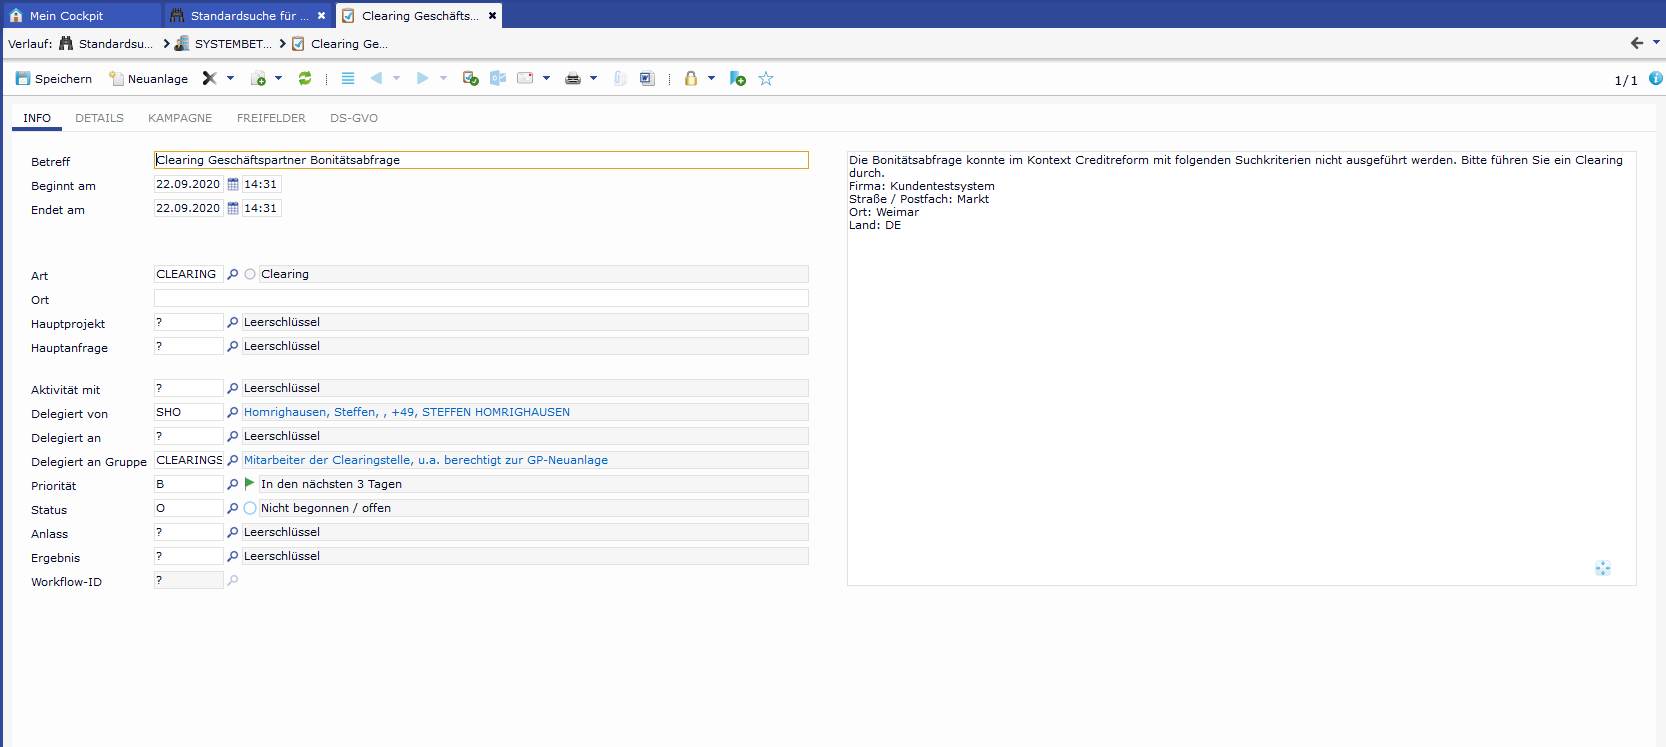The width and height of the screenshot is (1666, 747).
Task: Click the green refresh icon in toolbar
Action: pyautogui.click(x=305, y=78)
